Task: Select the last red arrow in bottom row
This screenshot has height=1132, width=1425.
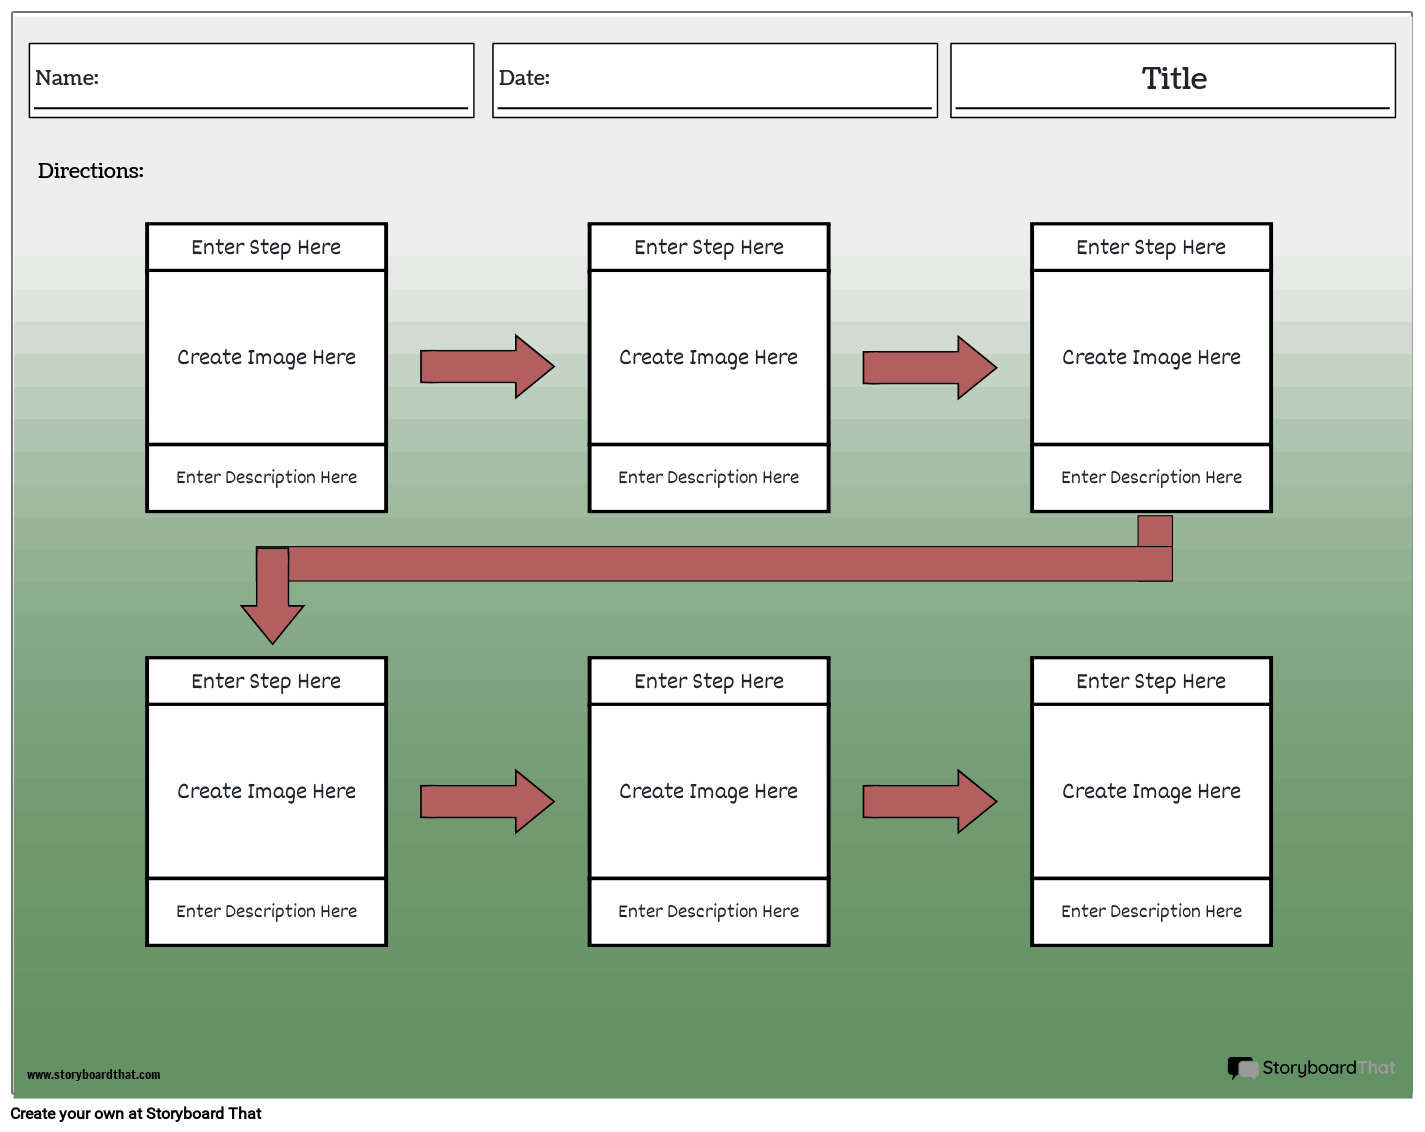Action: tap(929, 801)
